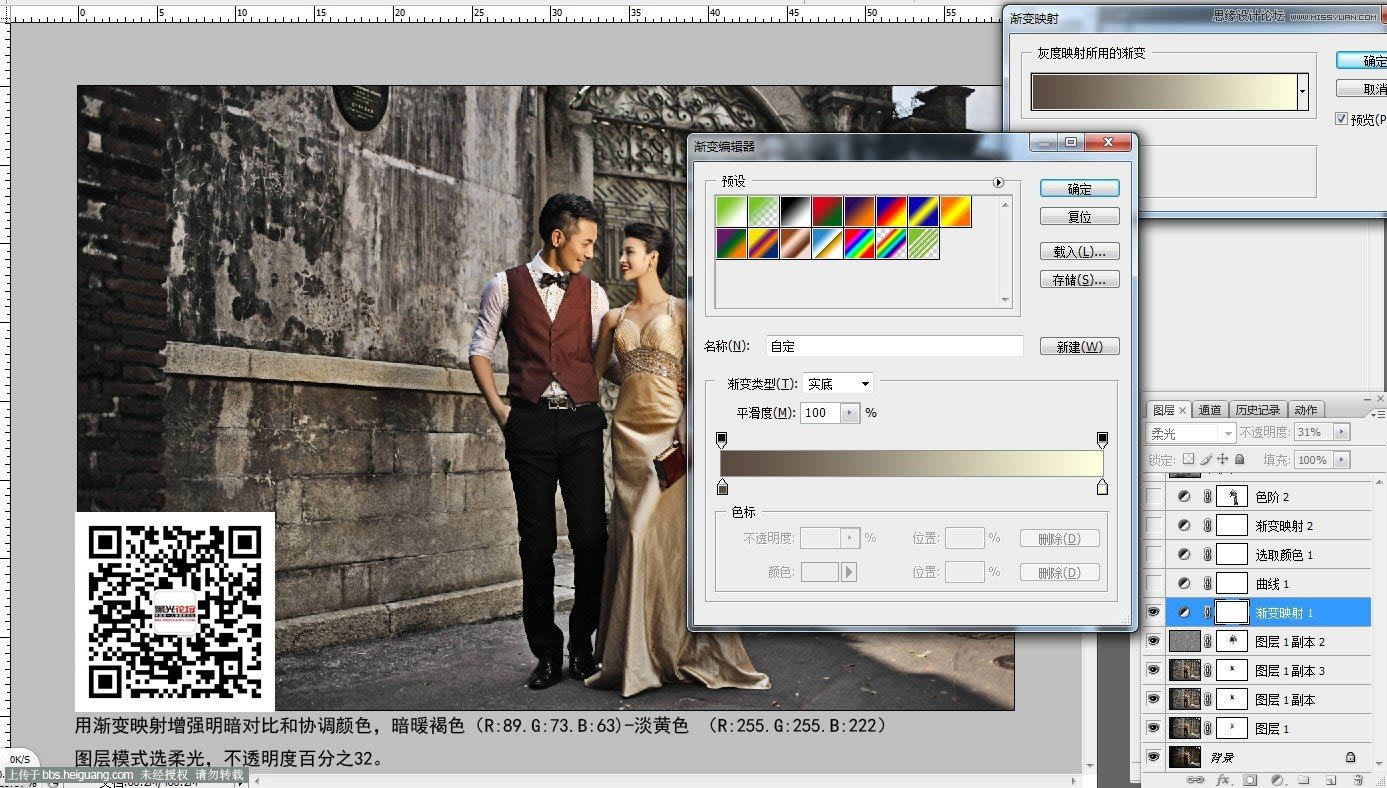1387x788 pixels.
Task: Select the right opacity stop above gradient
Action: pos(1102,440)
